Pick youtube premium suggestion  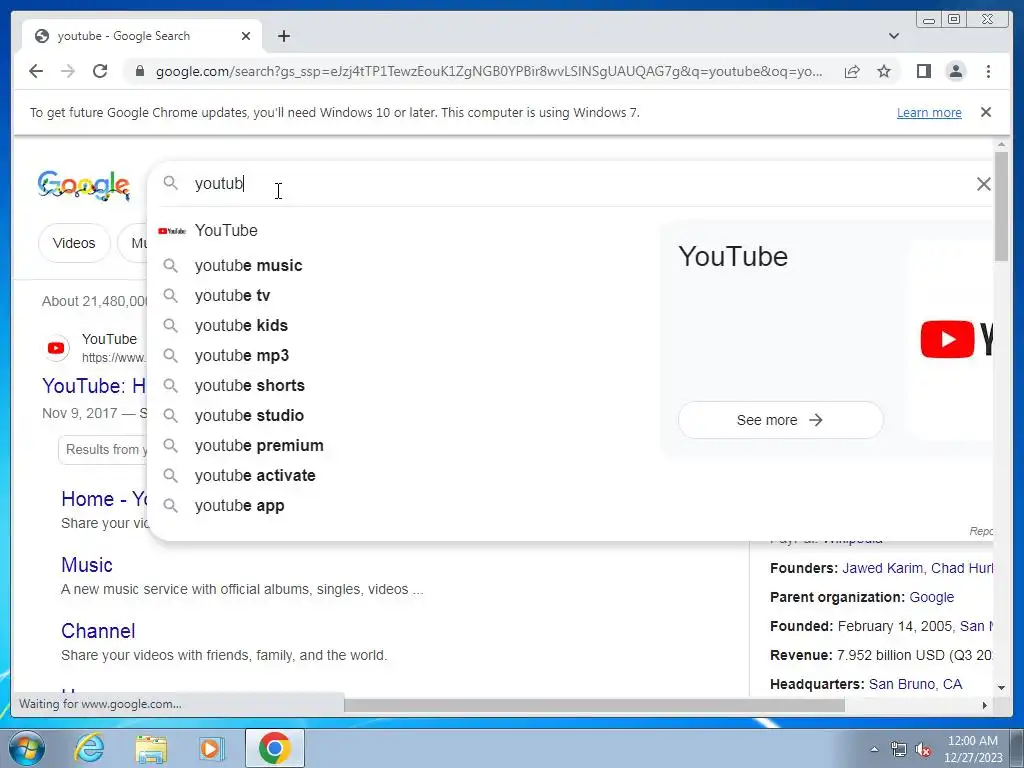tap(405, 446)
